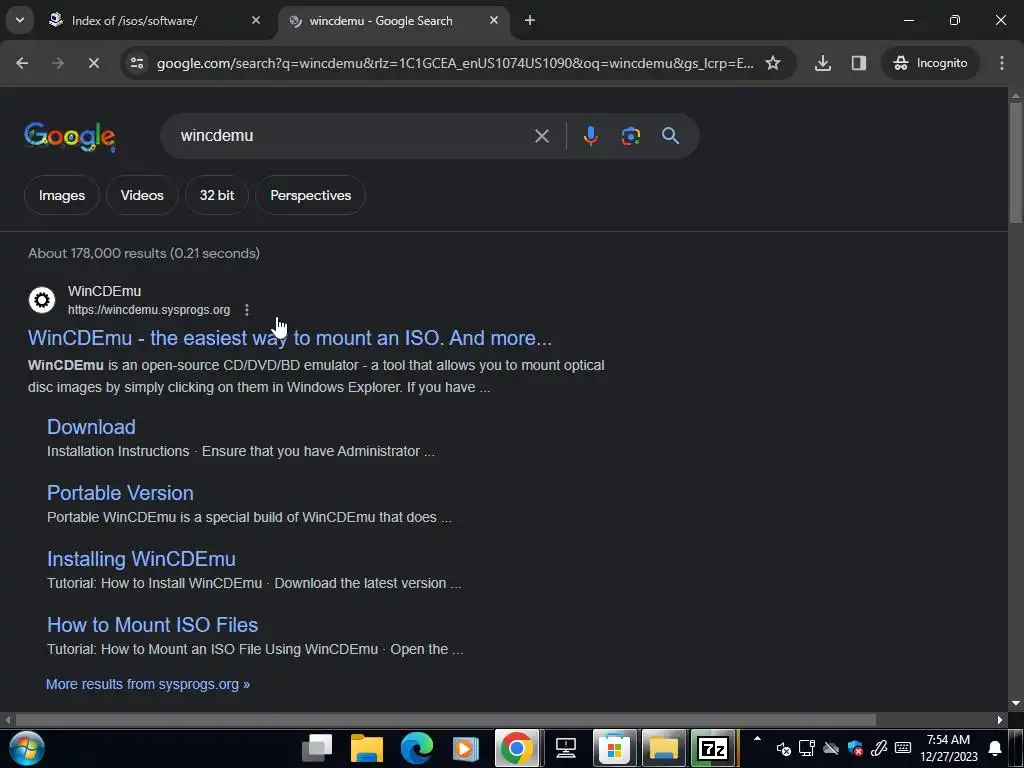Open the Chrome three-dot menu
Image resolution: width=1024 pixels, height=768 pixels.
1002,63
